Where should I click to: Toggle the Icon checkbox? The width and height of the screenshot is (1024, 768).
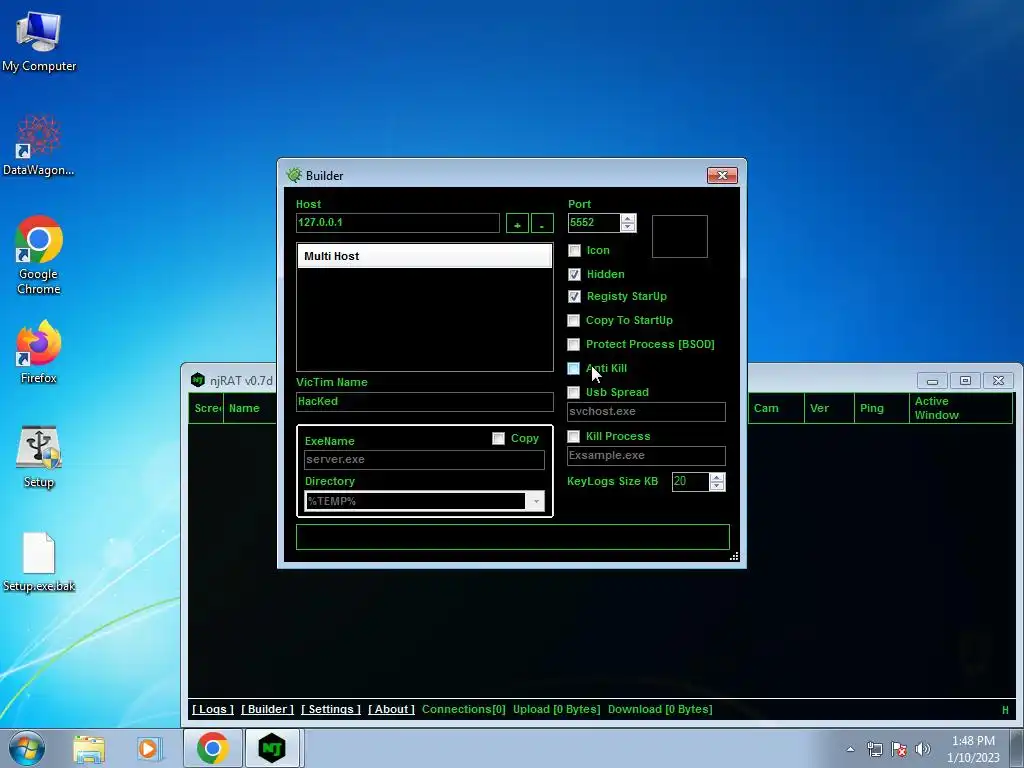tap(575, 250)
